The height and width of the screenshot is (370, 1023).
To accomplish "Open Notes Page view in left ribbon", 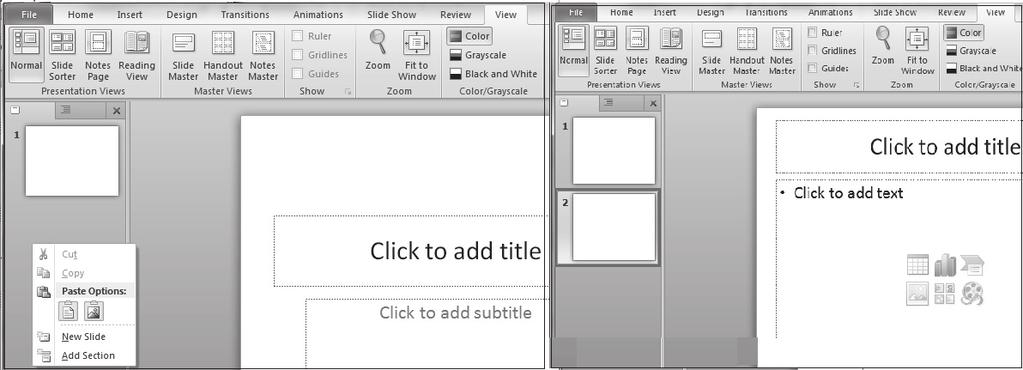I will click(98, 55).
